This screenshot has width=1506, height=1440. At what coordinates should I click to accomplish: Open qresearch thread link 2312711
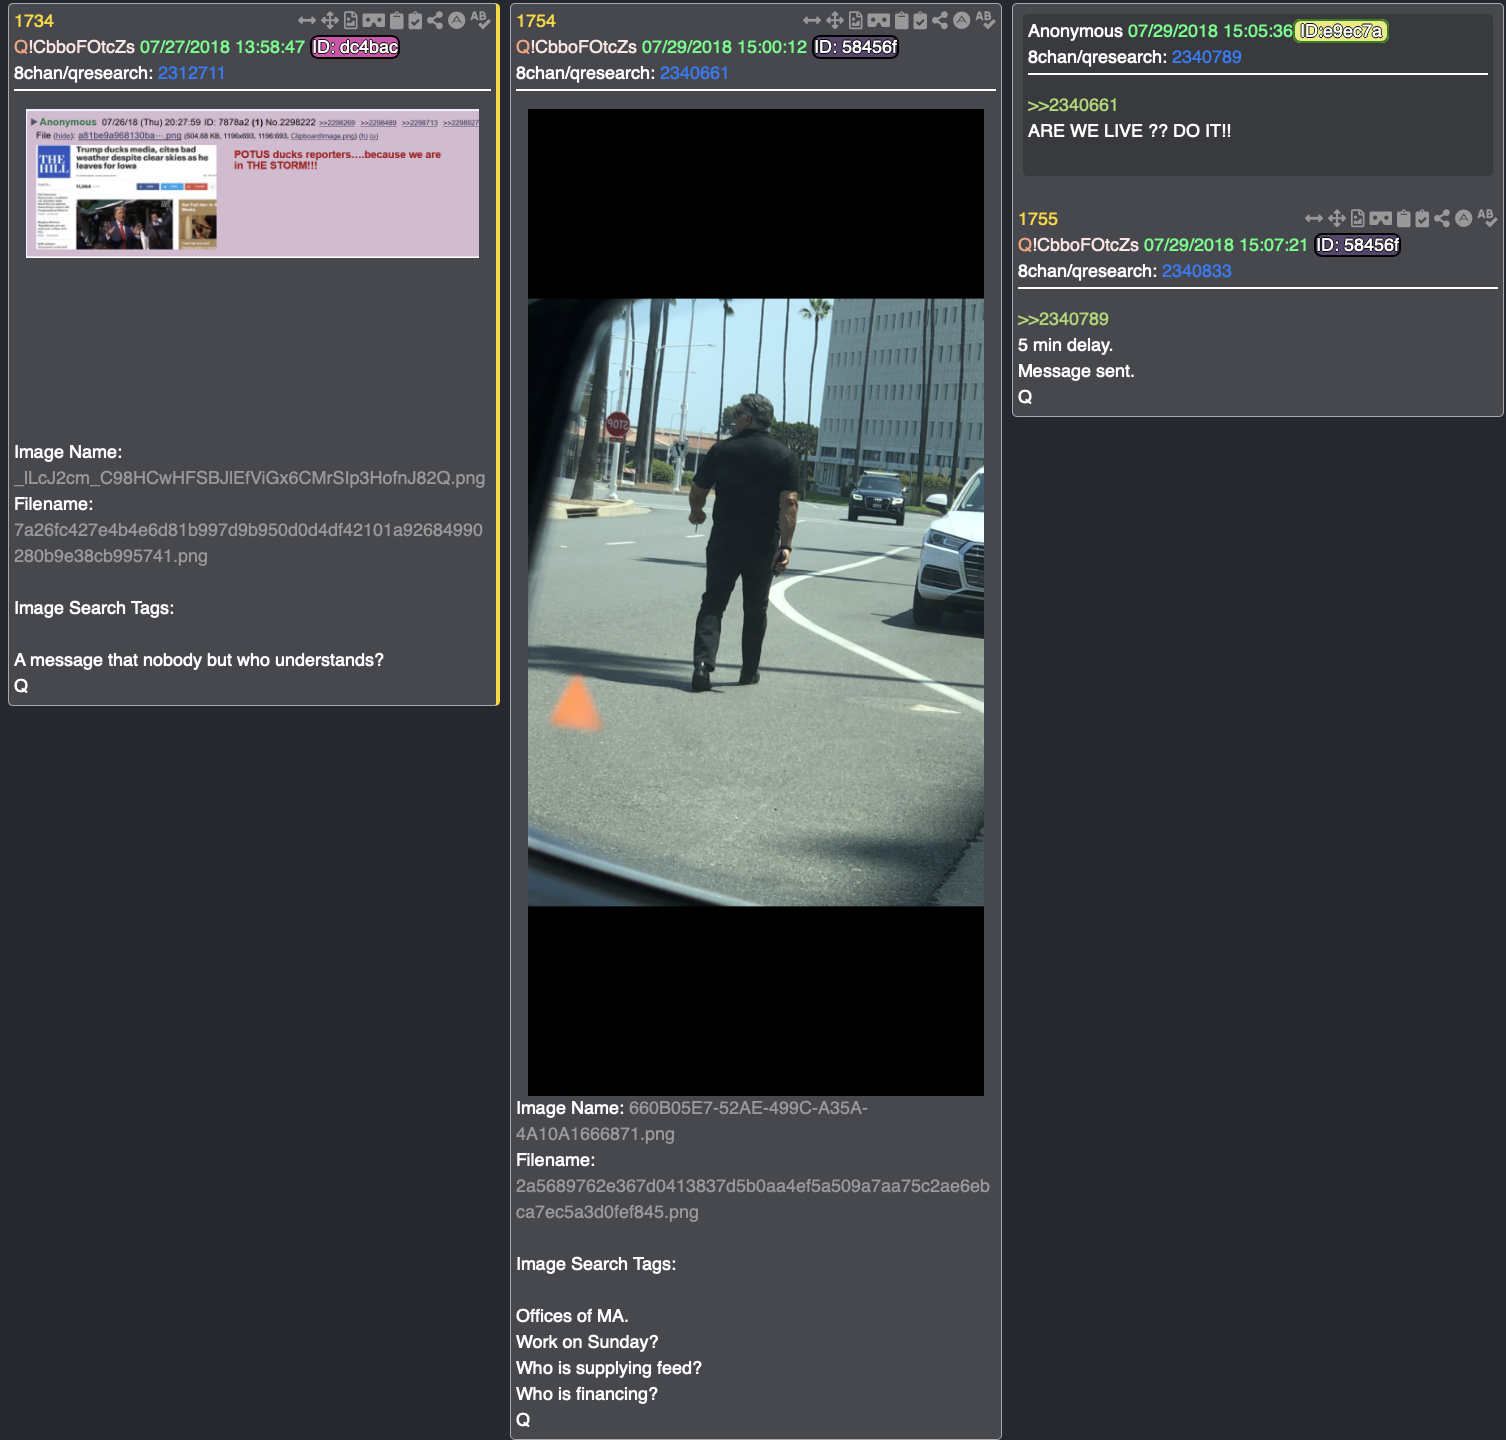(192, 73)
